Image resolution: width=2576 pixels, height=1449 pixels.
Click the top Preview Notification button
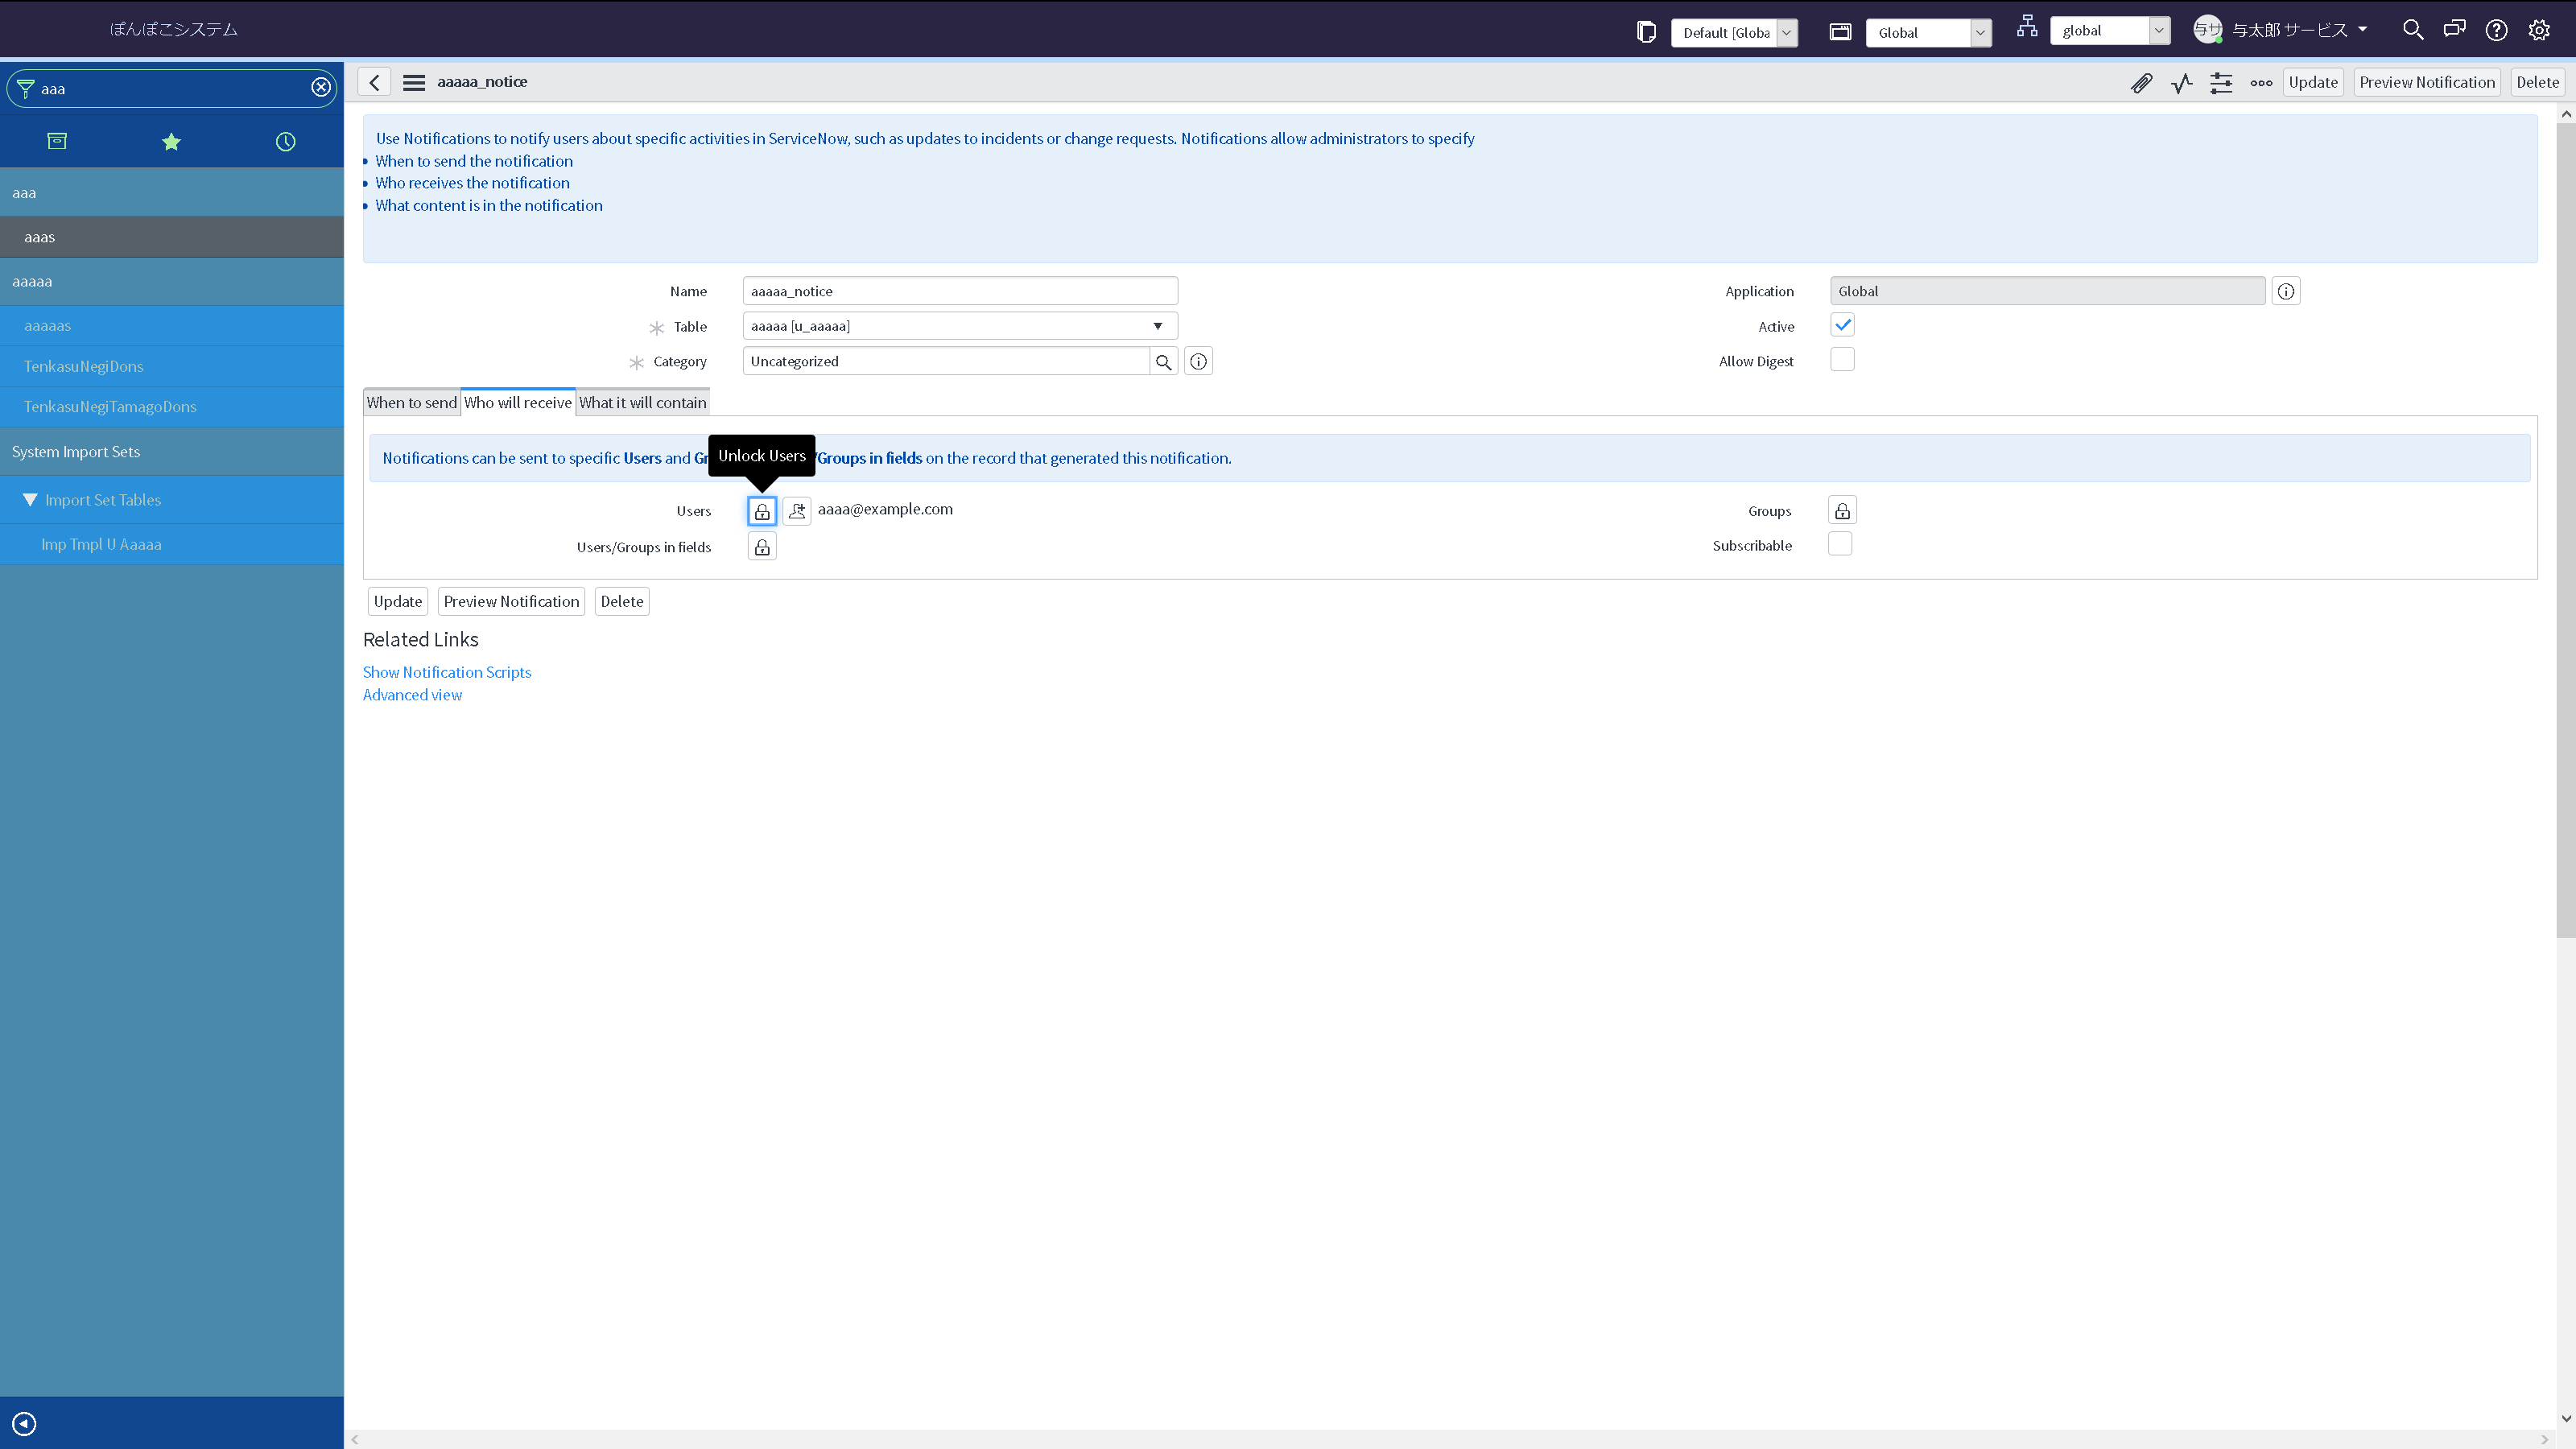click(x=2426, y=83)
